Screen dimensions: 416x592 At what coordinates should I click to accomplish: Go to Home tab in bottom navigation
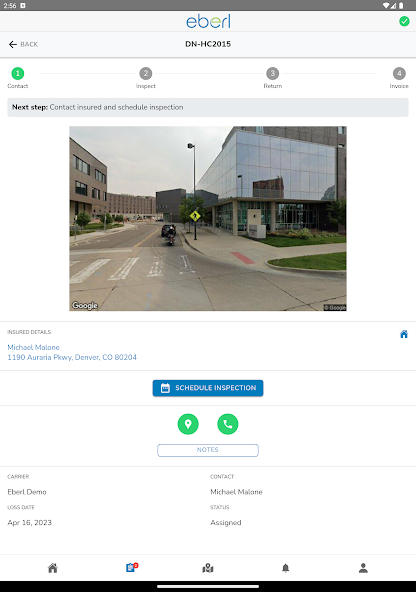coord(53,568)
